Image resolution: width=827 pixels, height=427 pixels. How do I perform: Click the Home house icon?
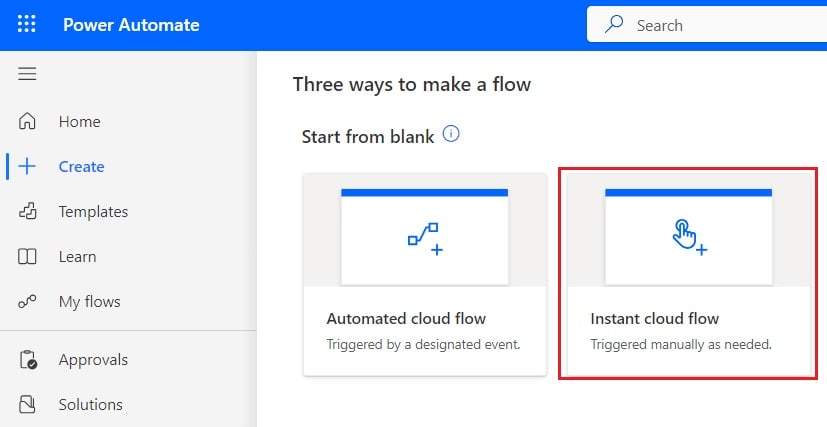tap(27, 121)
